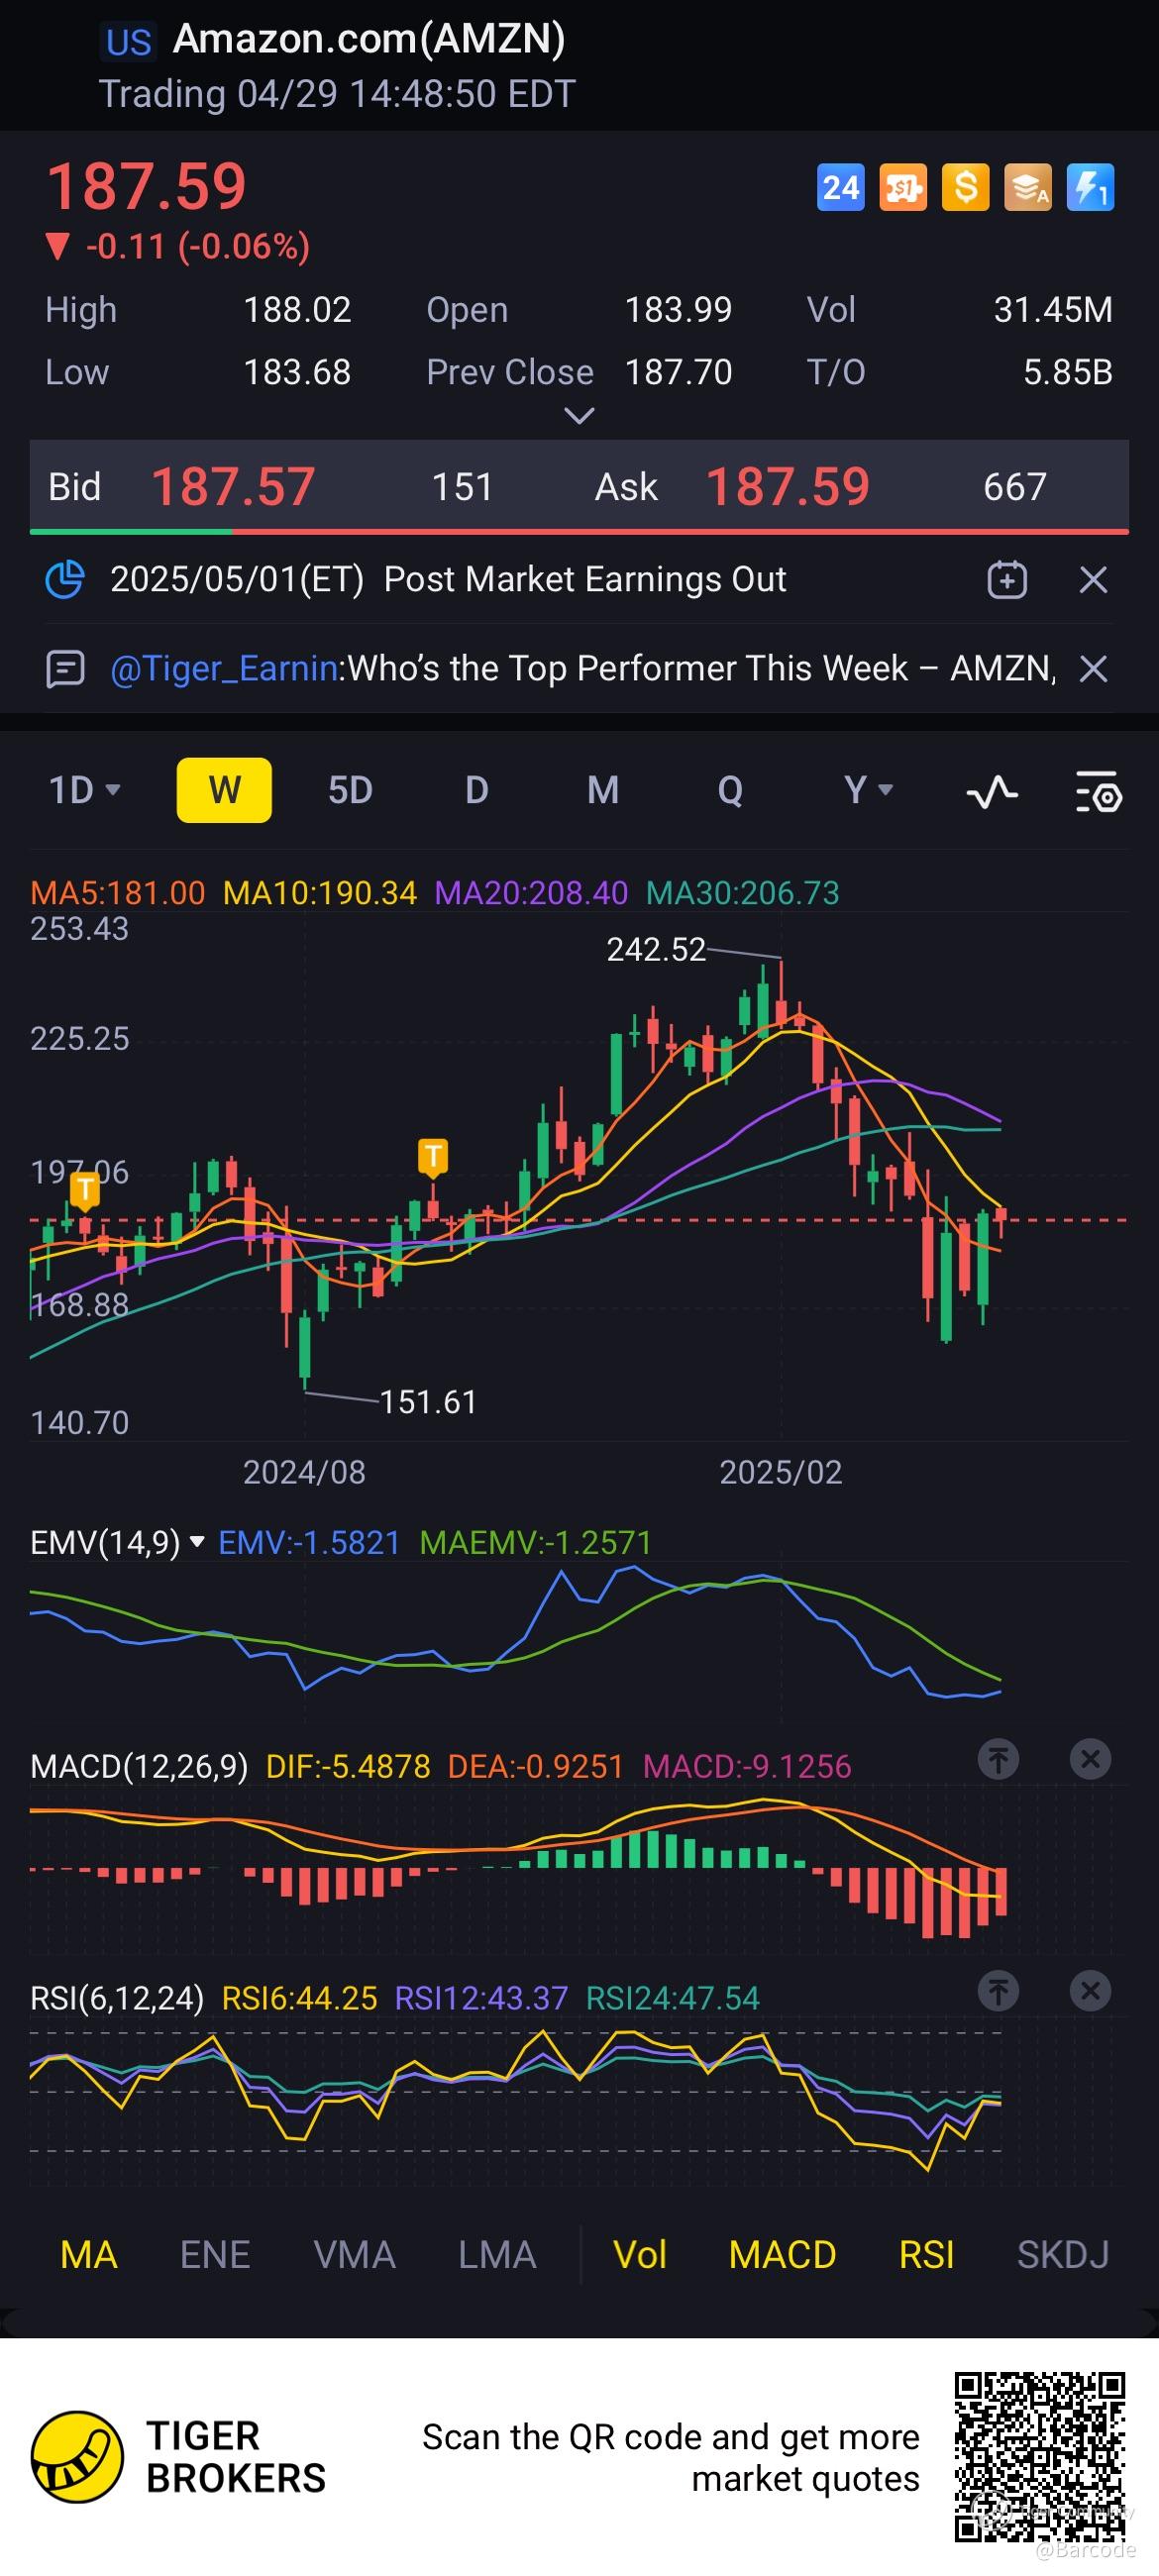This screenshot has height=2576, width=1159.
Task: Tap the Prev Close 187.70 value
Action: tap(678, 372)
